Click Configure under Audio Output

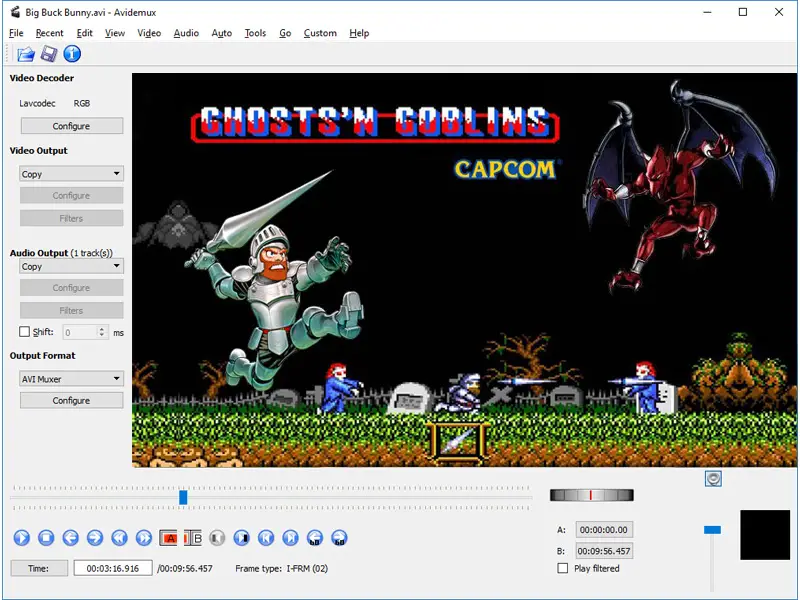[71, 288]
